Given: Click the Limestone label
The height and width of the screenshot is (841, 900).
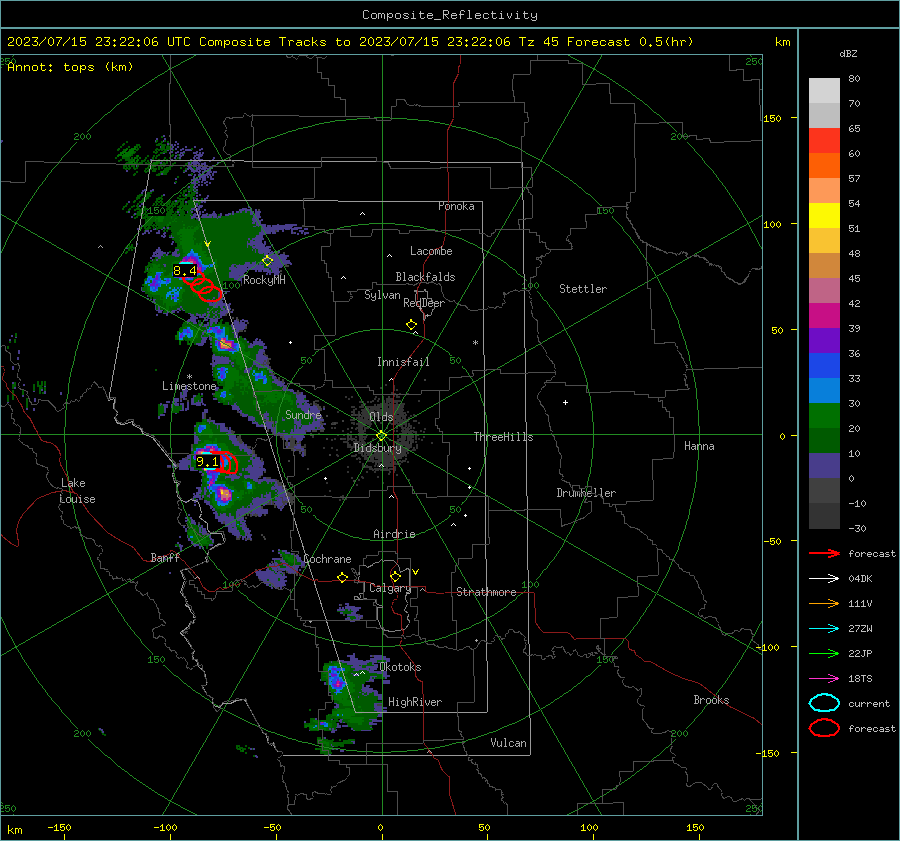Looking at the screenshot, I should click(x=189, y=386).
